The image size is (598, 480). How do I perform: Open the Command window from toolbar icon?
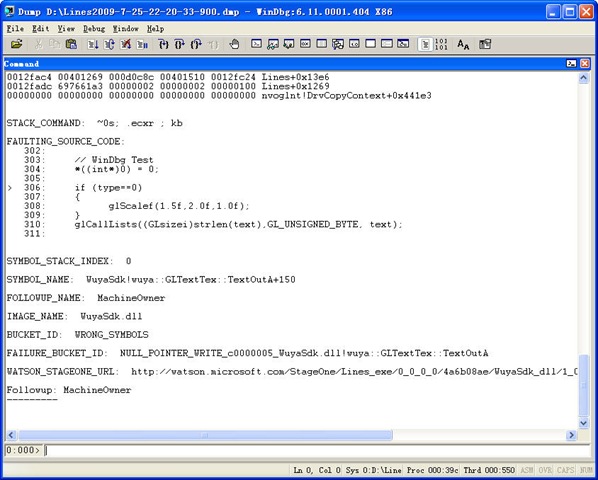point(257,44)
